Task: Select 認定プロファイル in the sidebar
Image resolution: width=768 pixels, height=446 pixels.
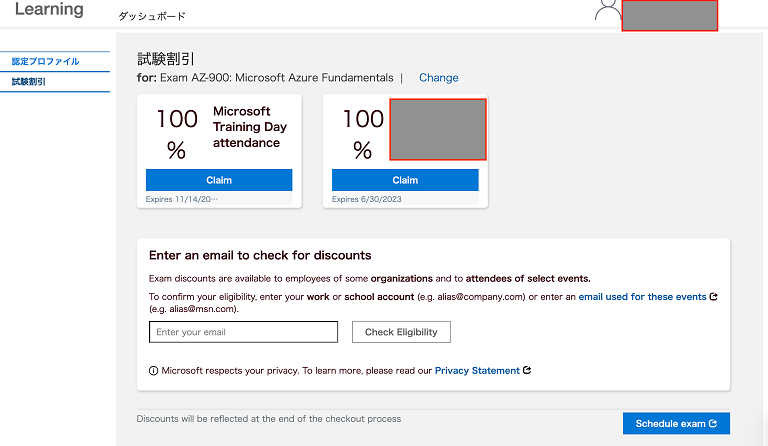Action: [x=45, y=62]
